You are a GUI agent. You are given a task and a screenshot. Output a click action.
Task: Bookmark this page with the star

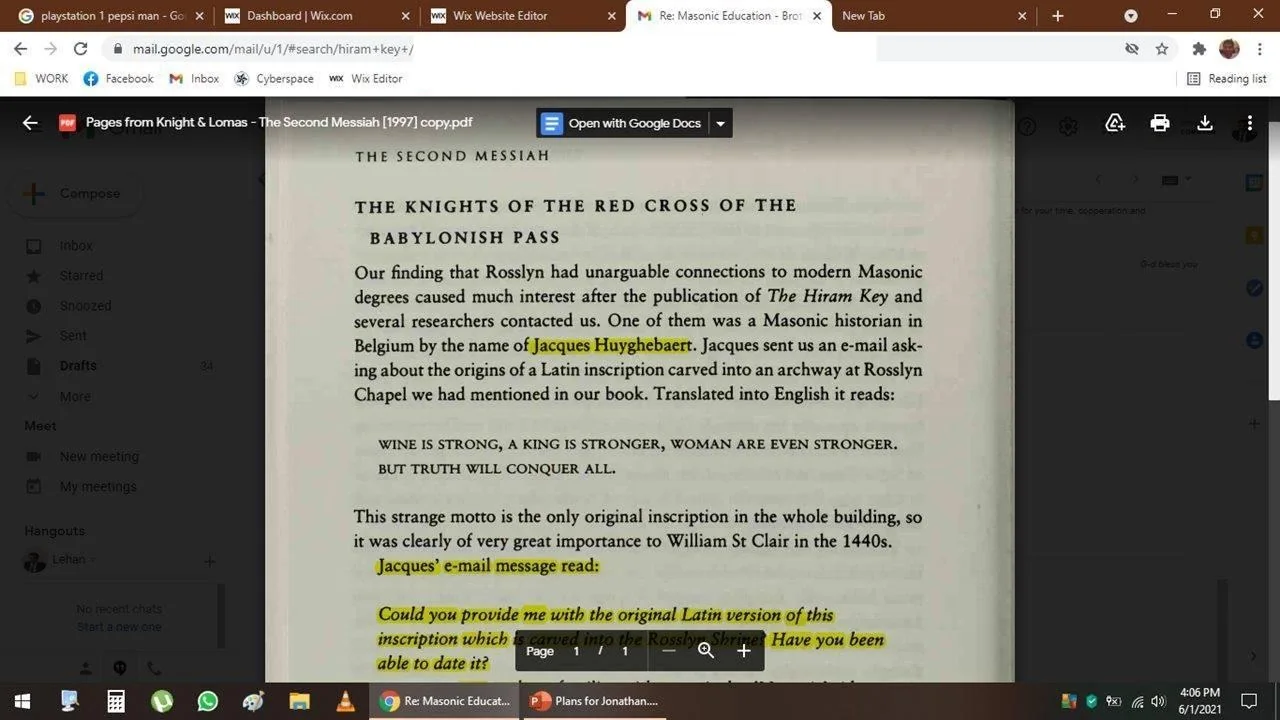pos(1162,49)
